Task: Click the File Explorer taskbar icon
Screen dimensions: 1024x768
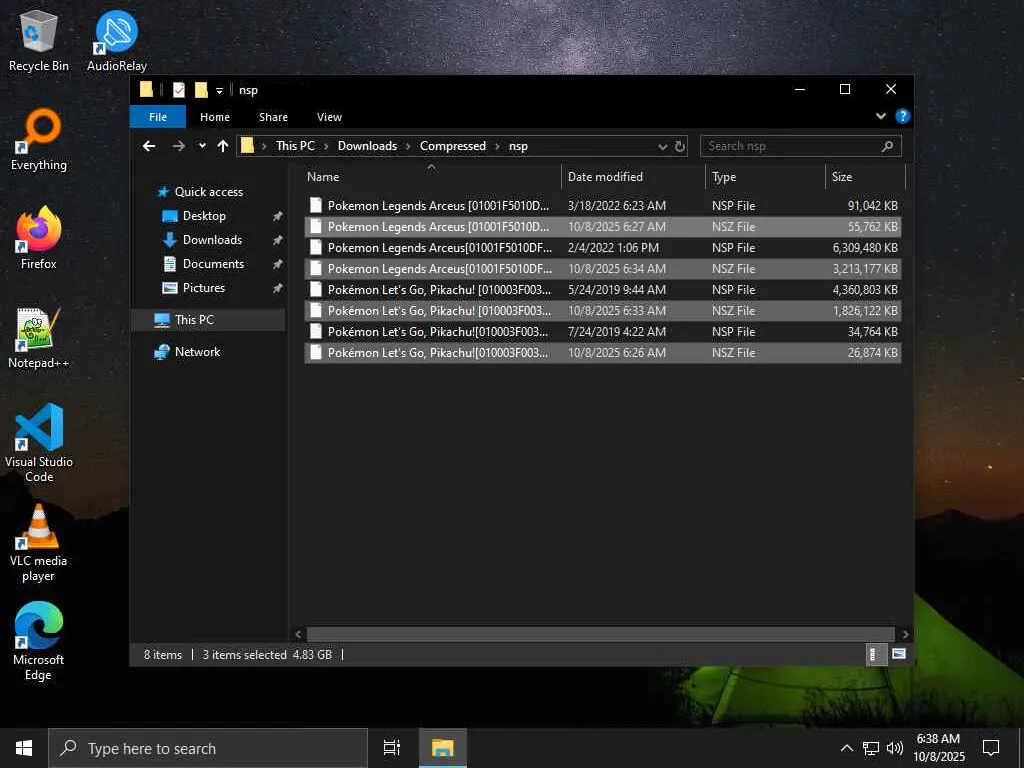Action: [443, 748]
